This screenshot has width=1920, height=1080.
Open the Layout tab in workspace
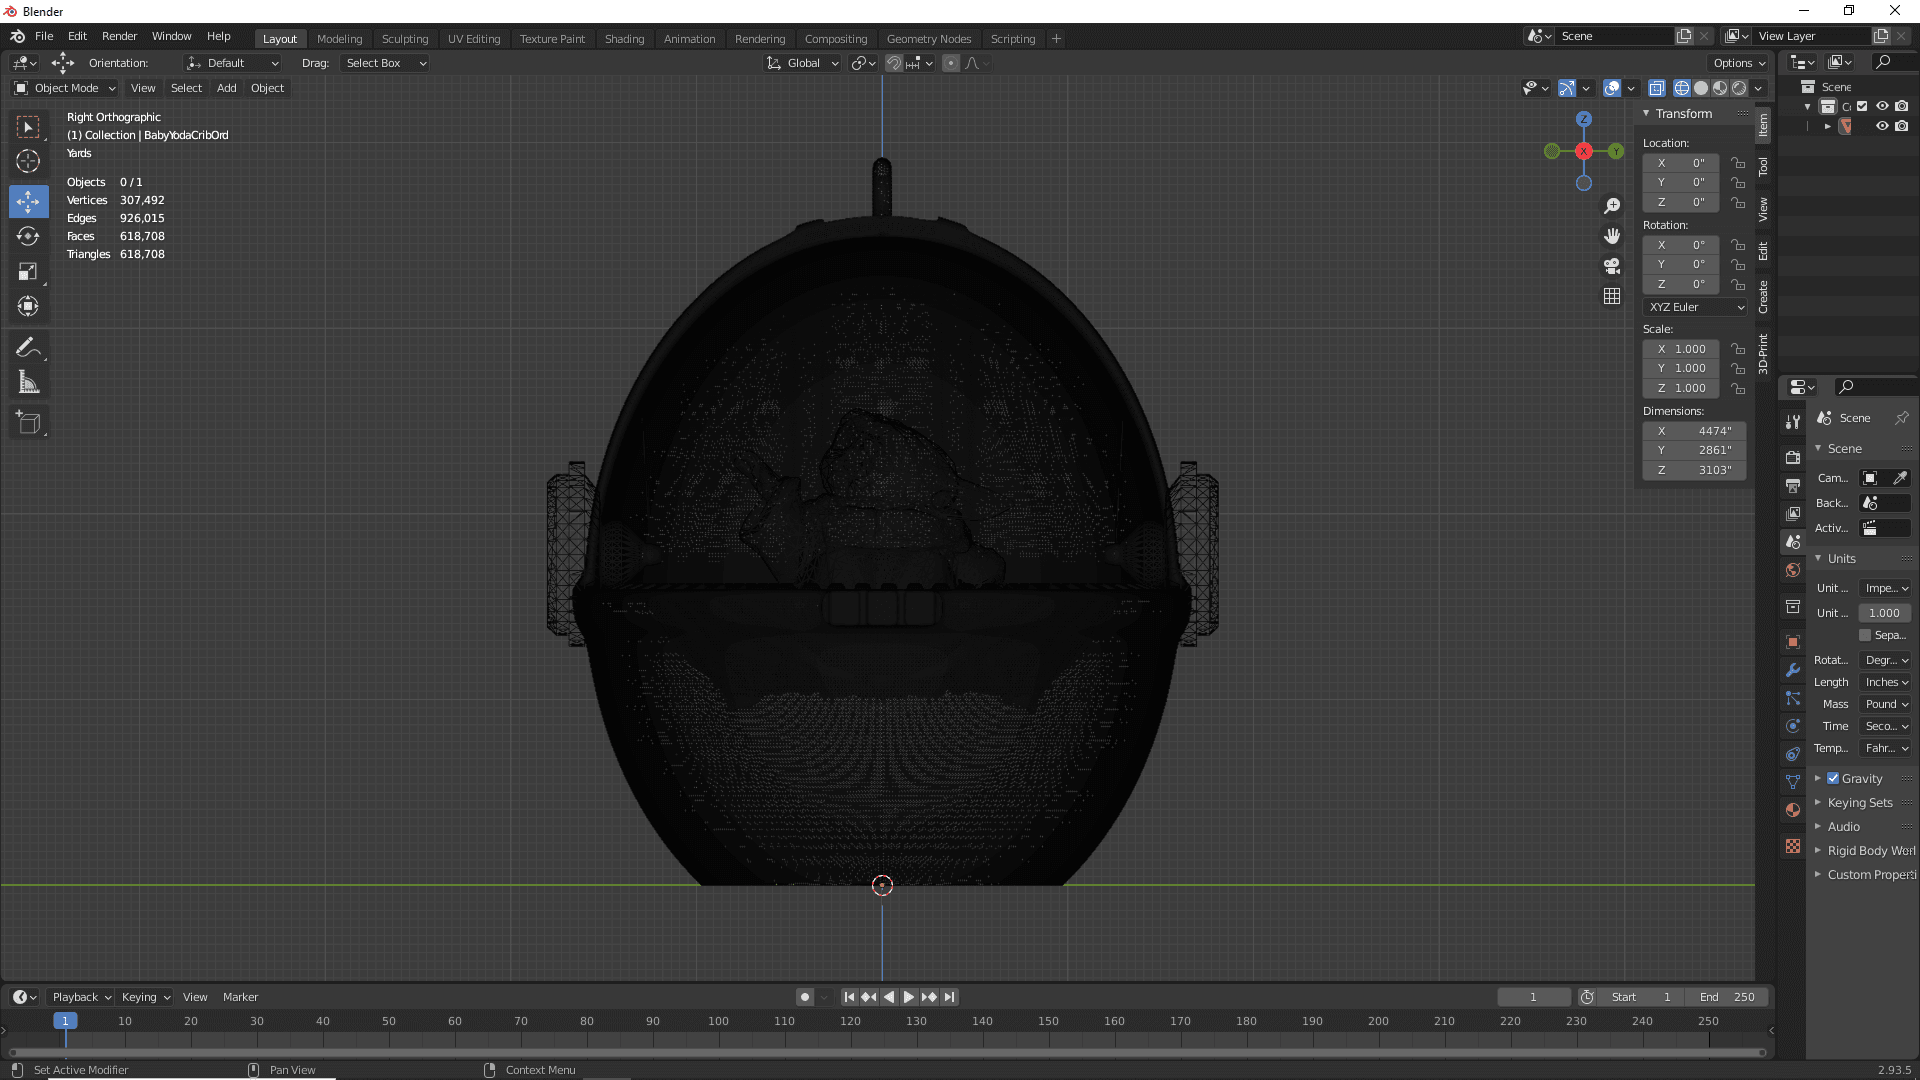coord(278,37)
